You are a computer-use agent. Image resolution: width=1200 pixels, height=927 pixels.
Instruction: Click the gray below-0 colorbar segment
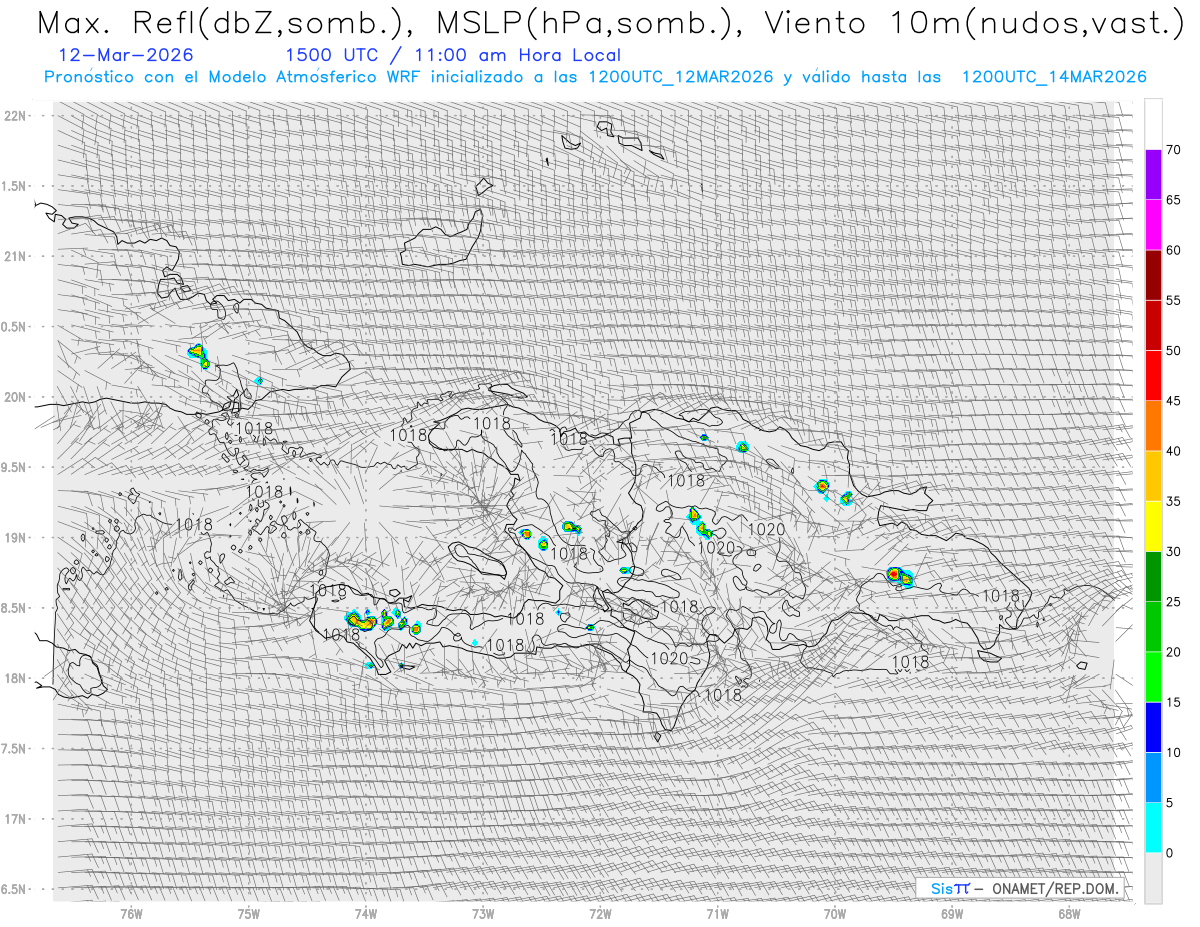pos(1153,877)
